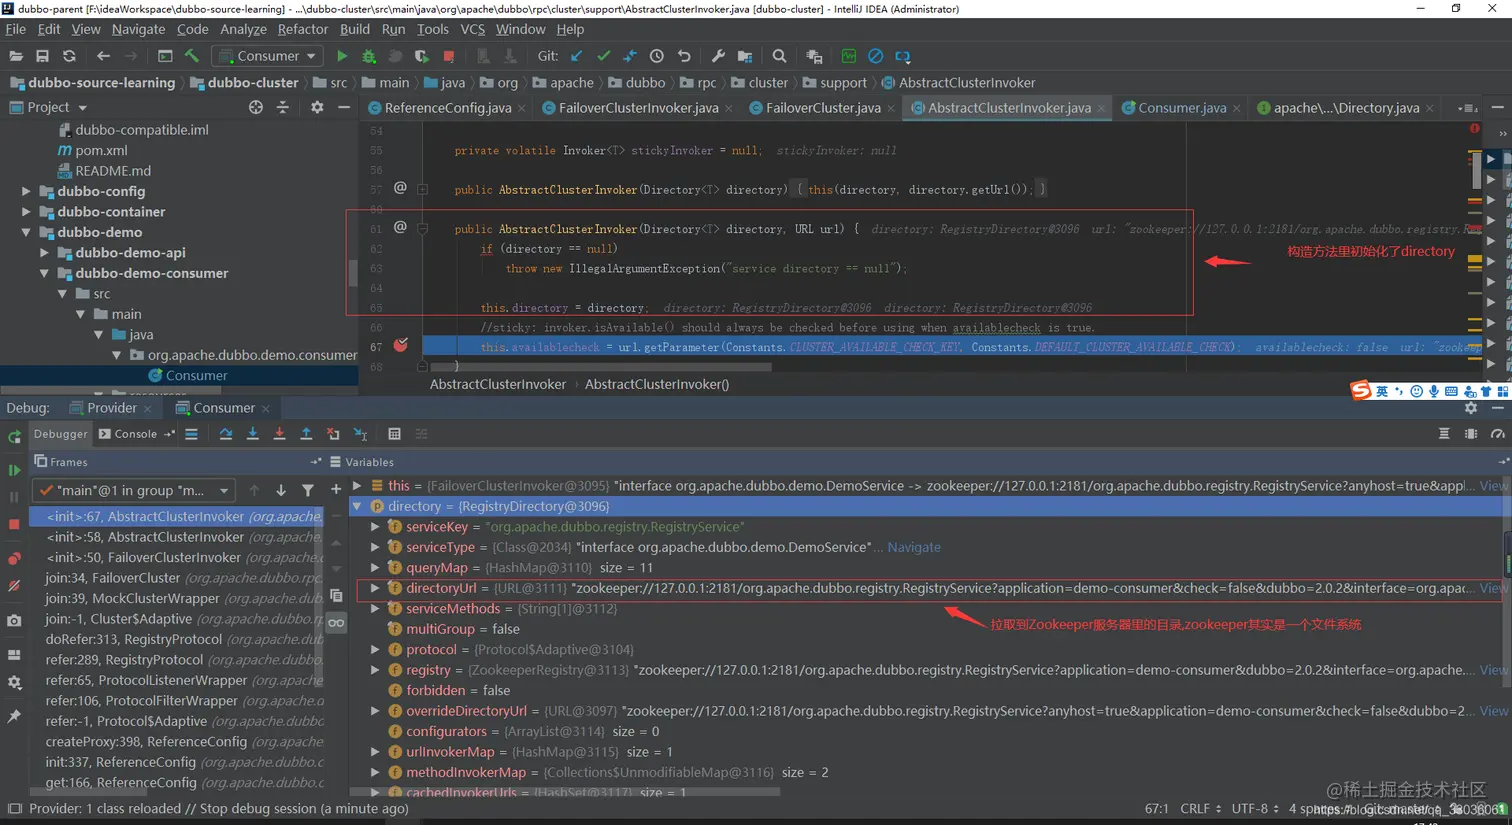Expand the this variable node

(x=357, y=486)
